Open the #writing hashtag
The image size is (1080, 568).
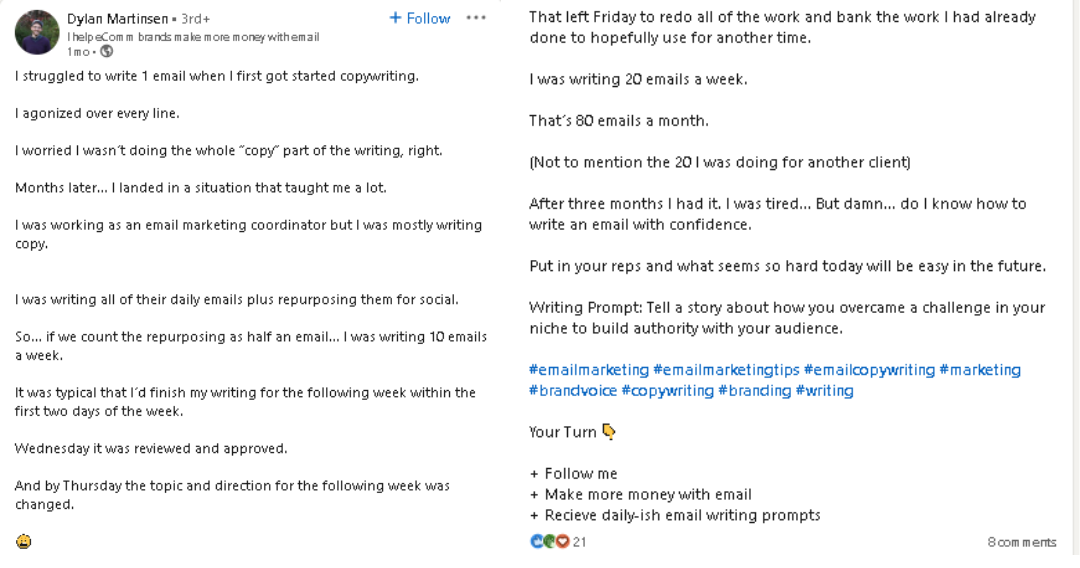point(824,390)
